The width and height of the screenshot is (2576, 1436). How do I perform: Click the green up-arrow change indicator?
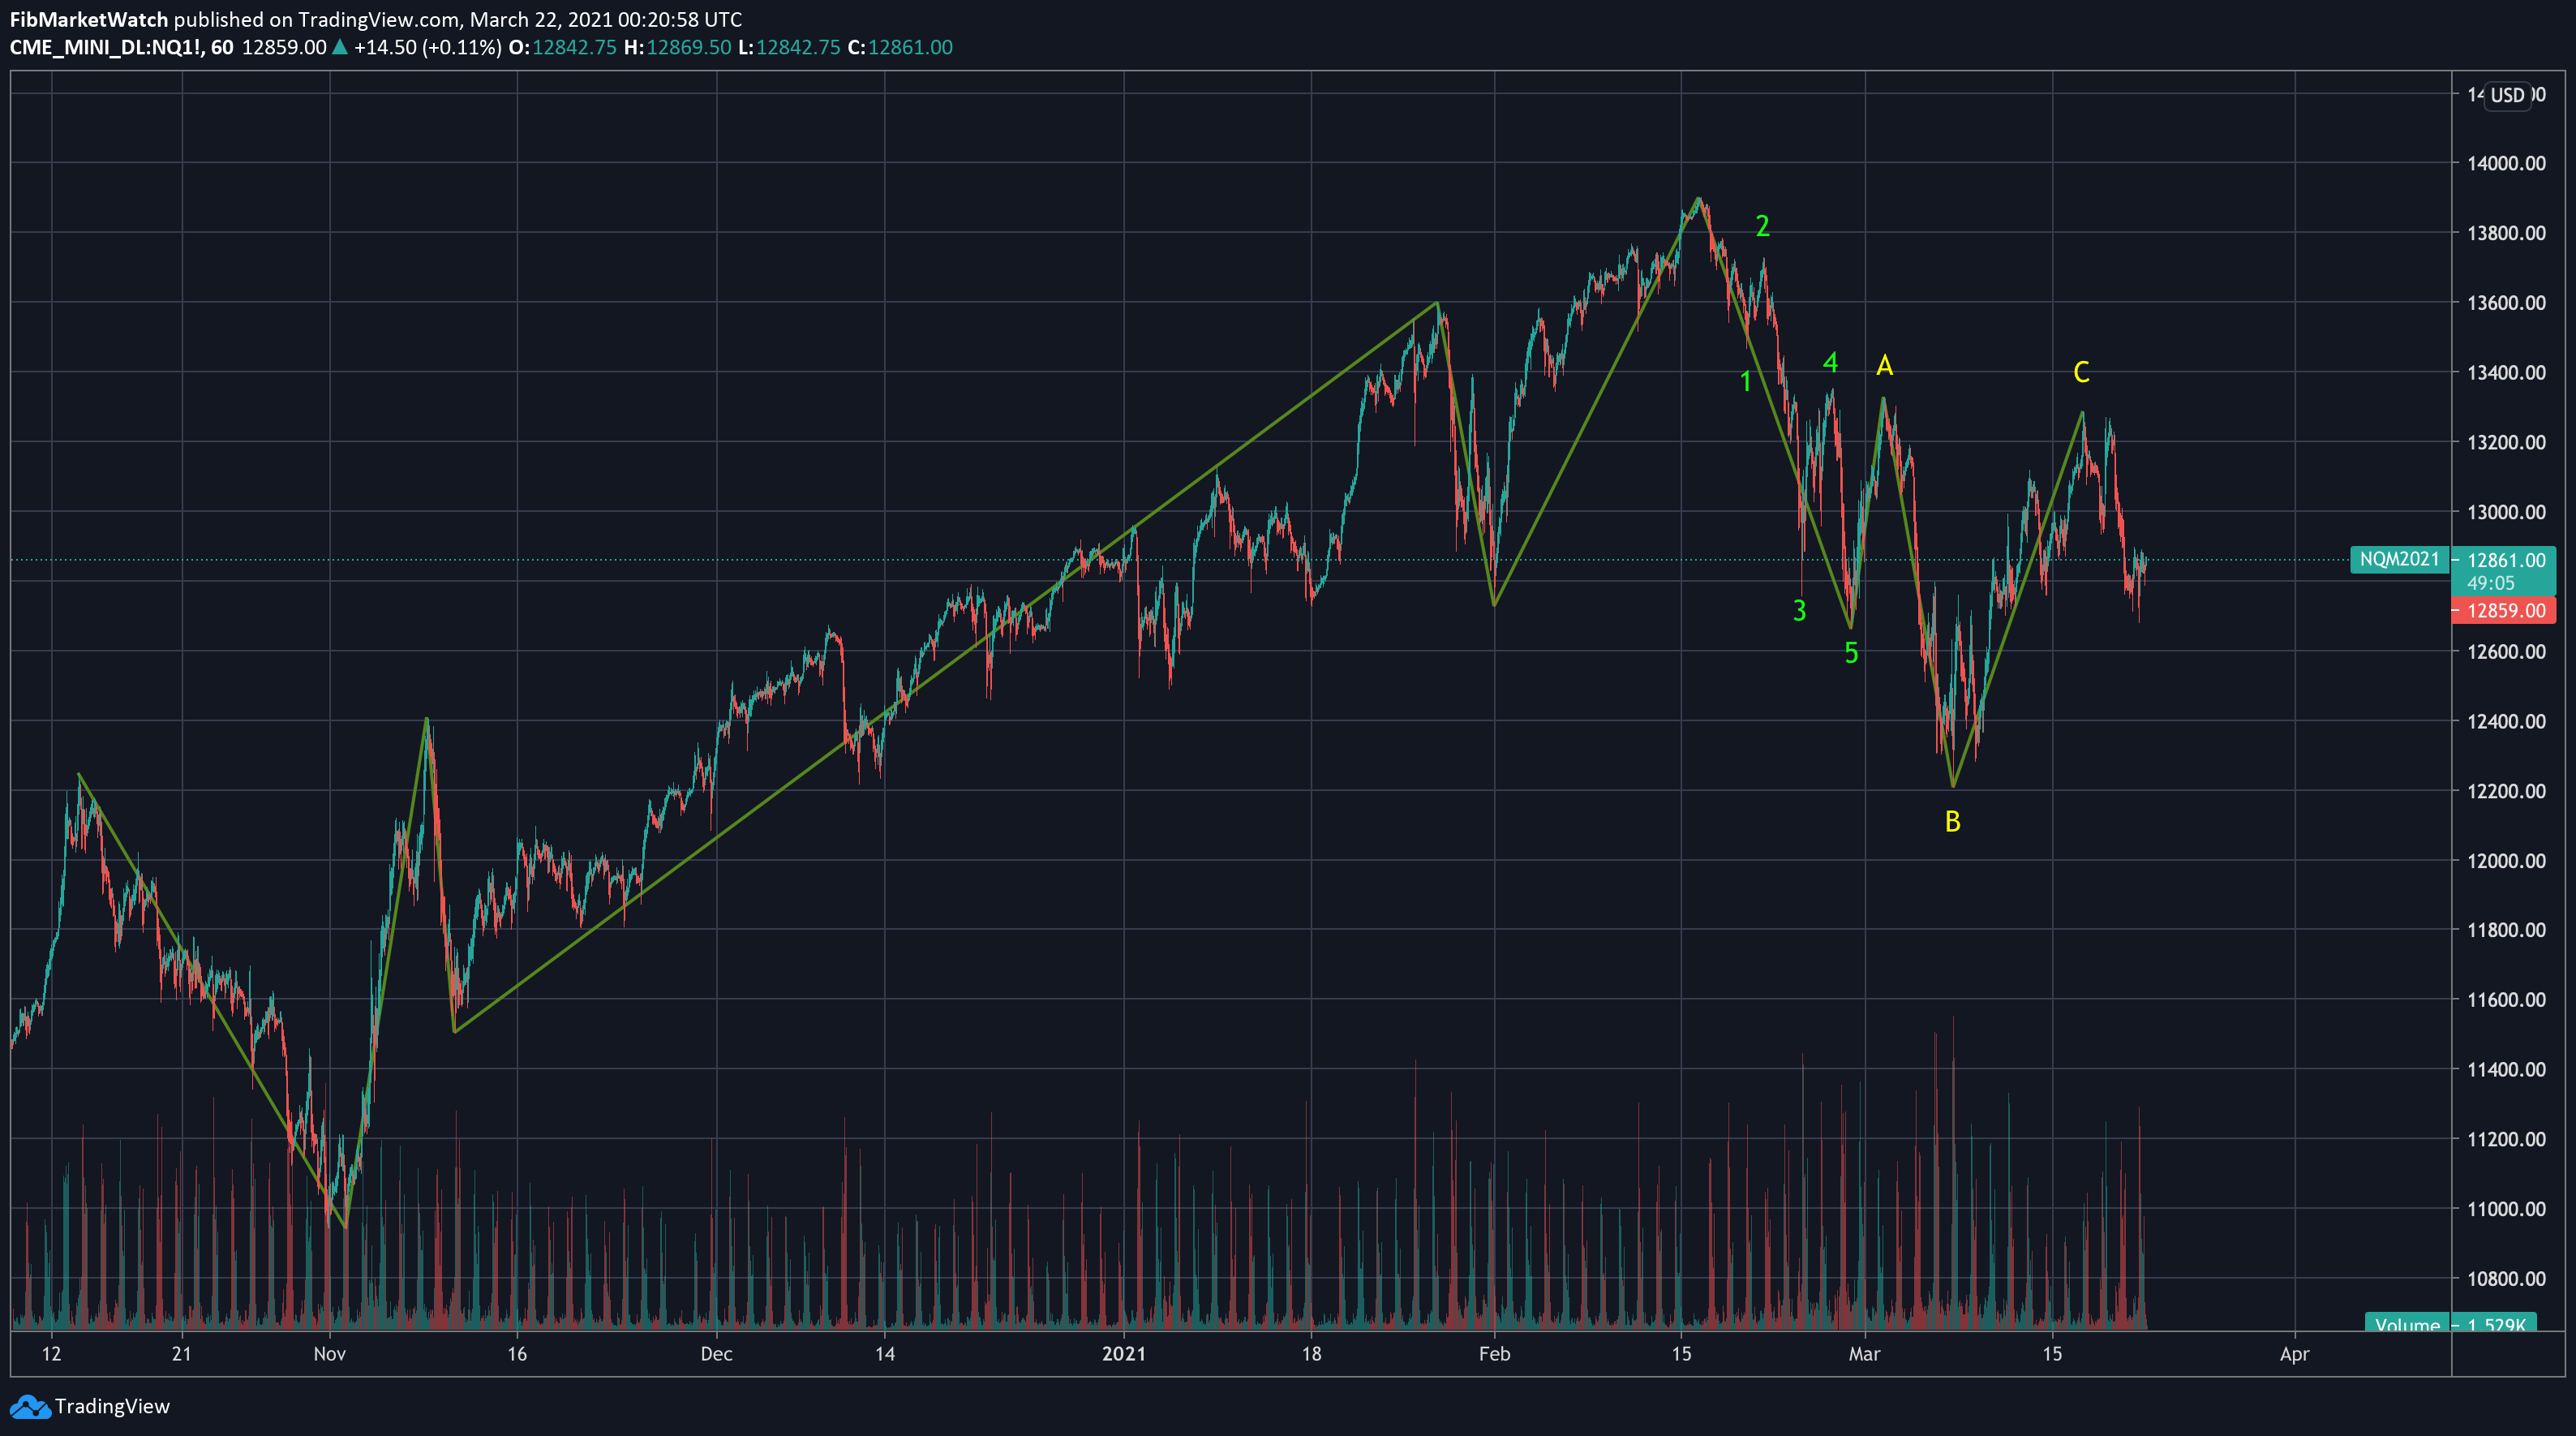click(340, 46)
